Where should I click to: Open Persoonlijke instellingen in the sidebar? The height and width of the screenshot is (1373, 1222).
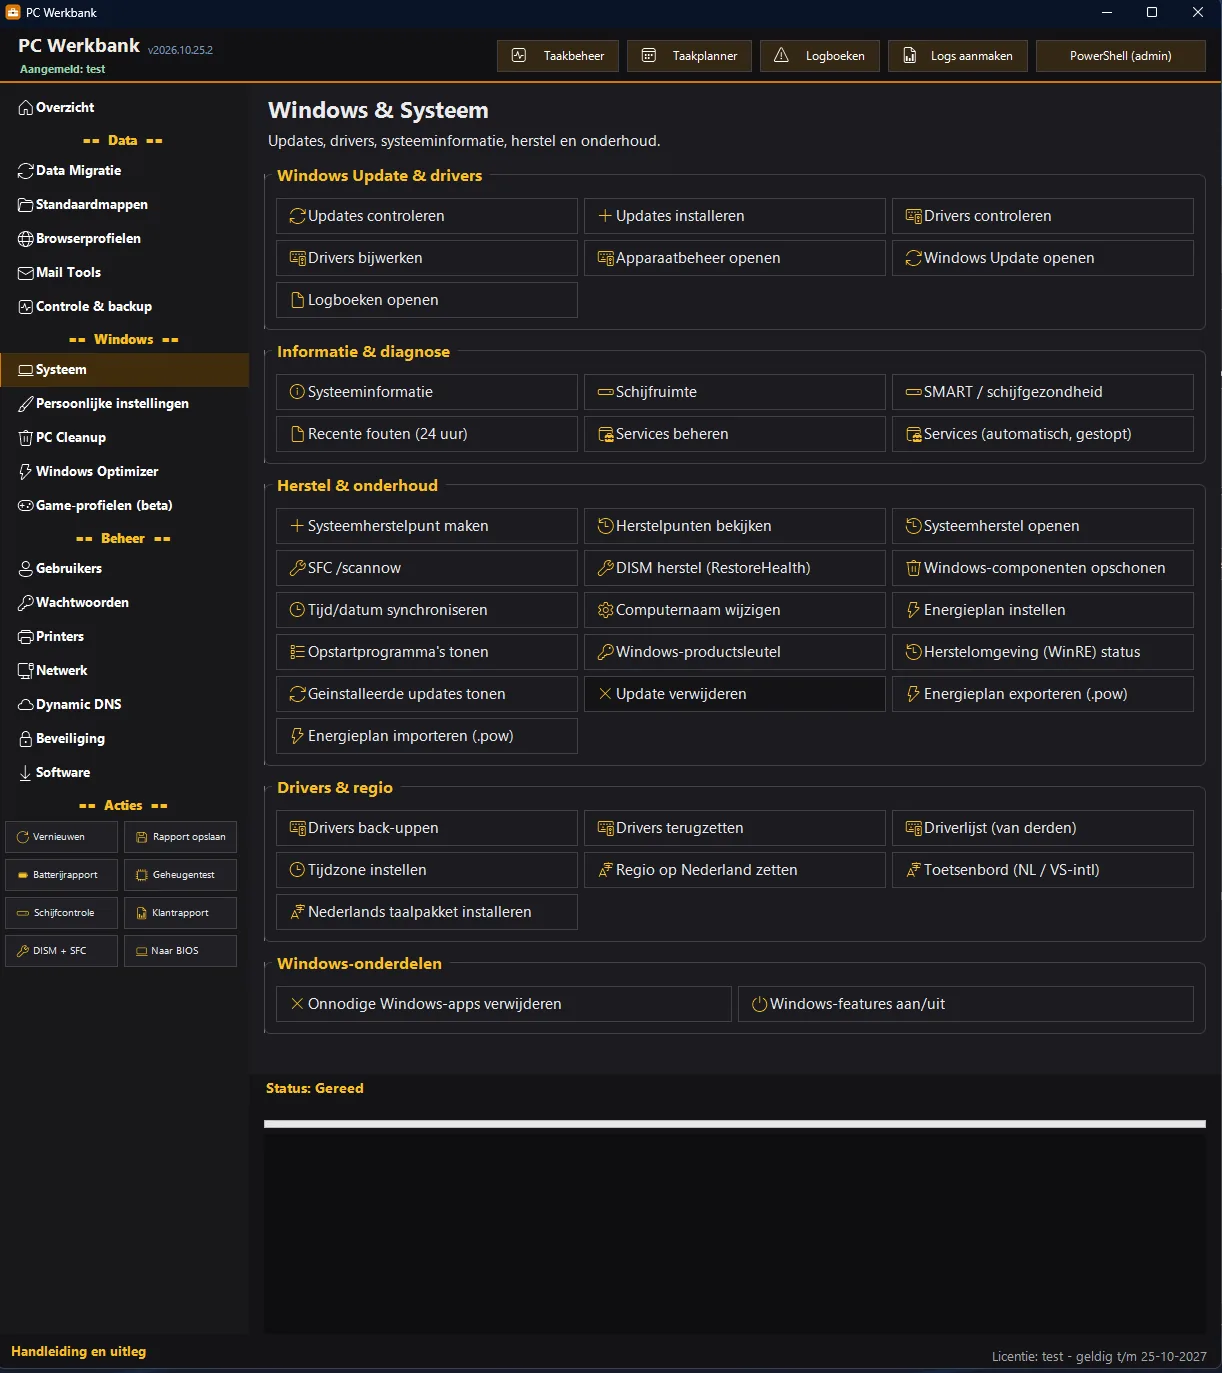(124, 403)
